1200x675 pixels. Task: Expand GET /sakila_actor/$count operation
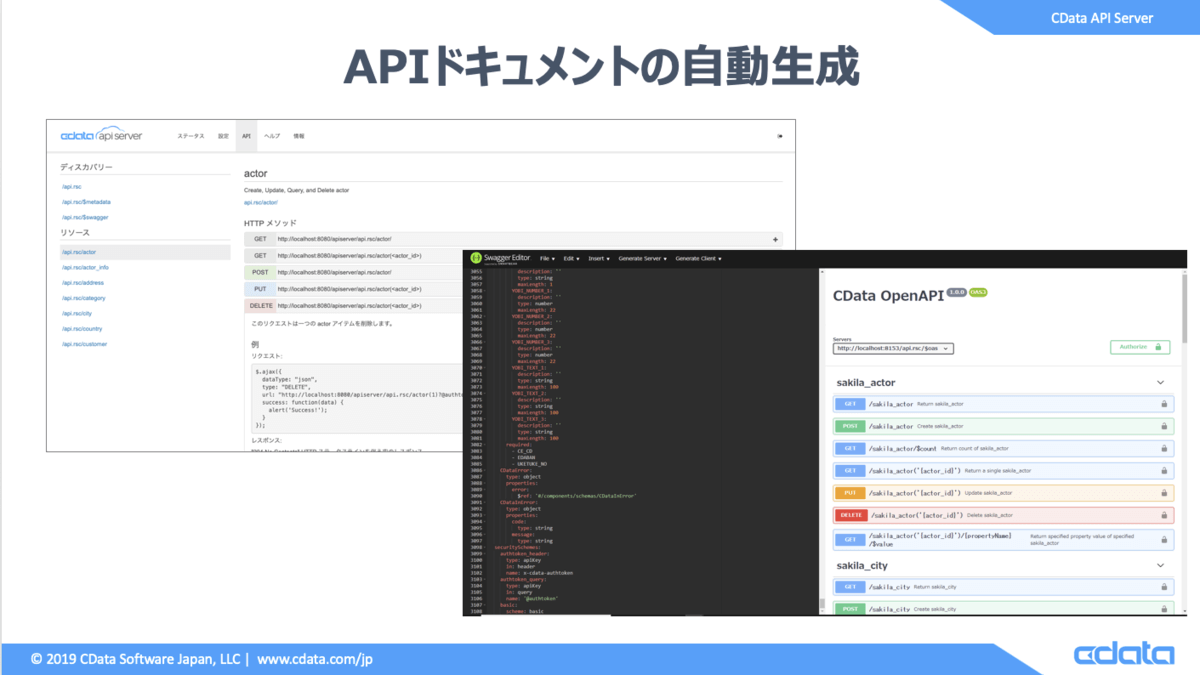[x=1003, y=449]
